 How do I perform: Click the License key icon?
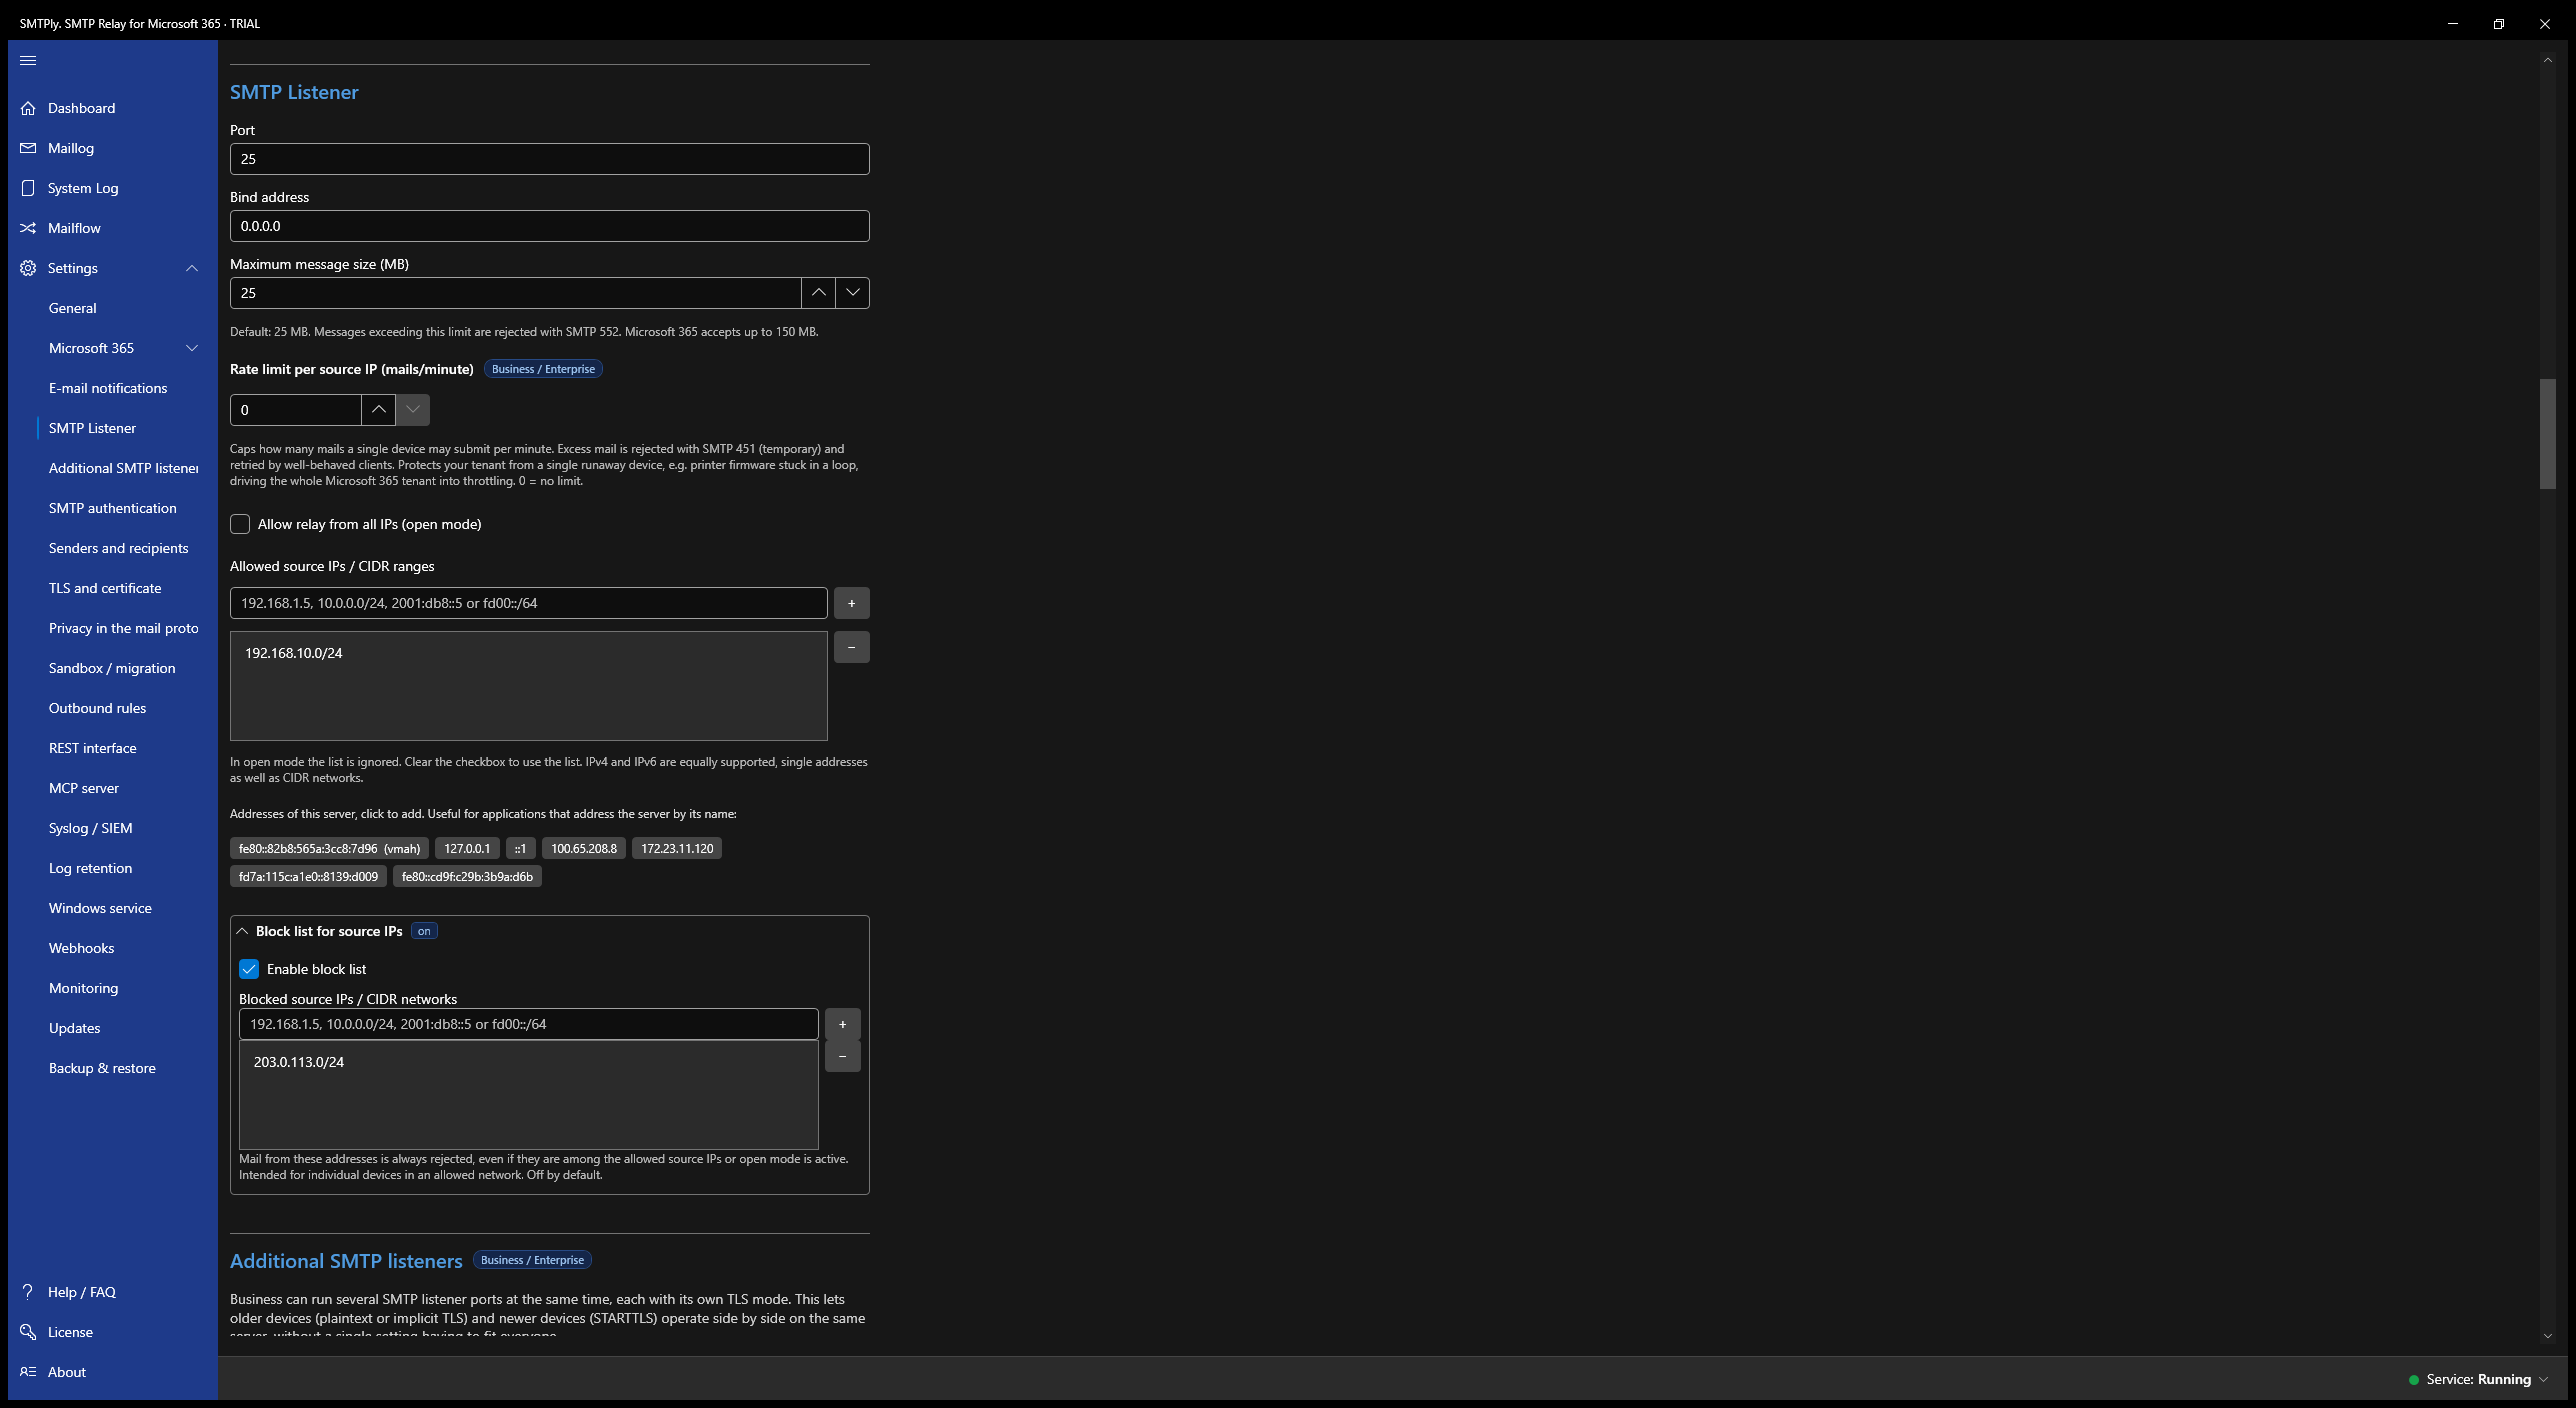click(x=28, y=1331)
